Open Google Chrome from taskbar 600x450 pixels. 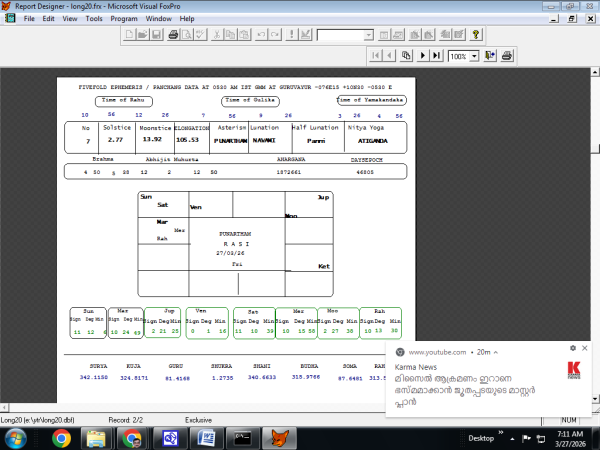60,437
